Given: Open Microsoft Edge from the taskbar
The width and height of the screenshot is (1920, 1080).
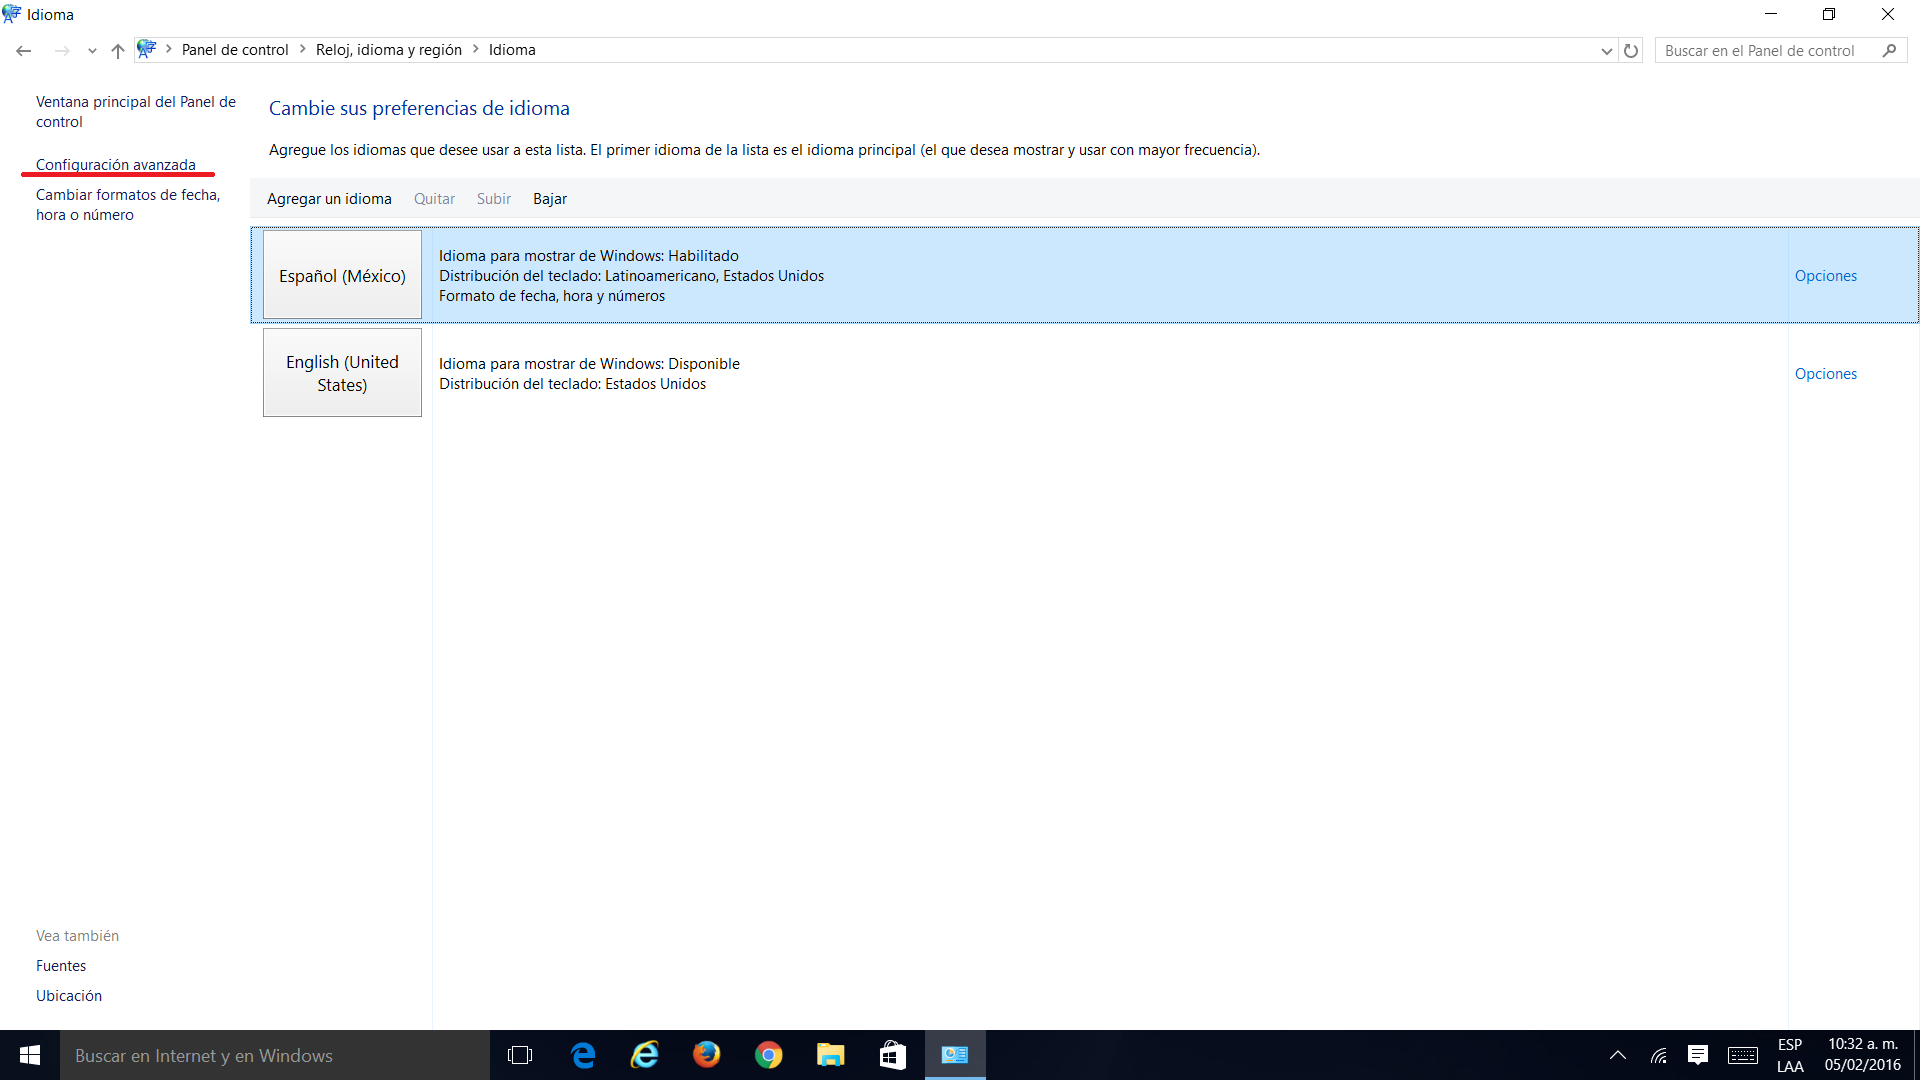Looking at the screenshot, I should pyautogui.click(x=583, y=1055).
